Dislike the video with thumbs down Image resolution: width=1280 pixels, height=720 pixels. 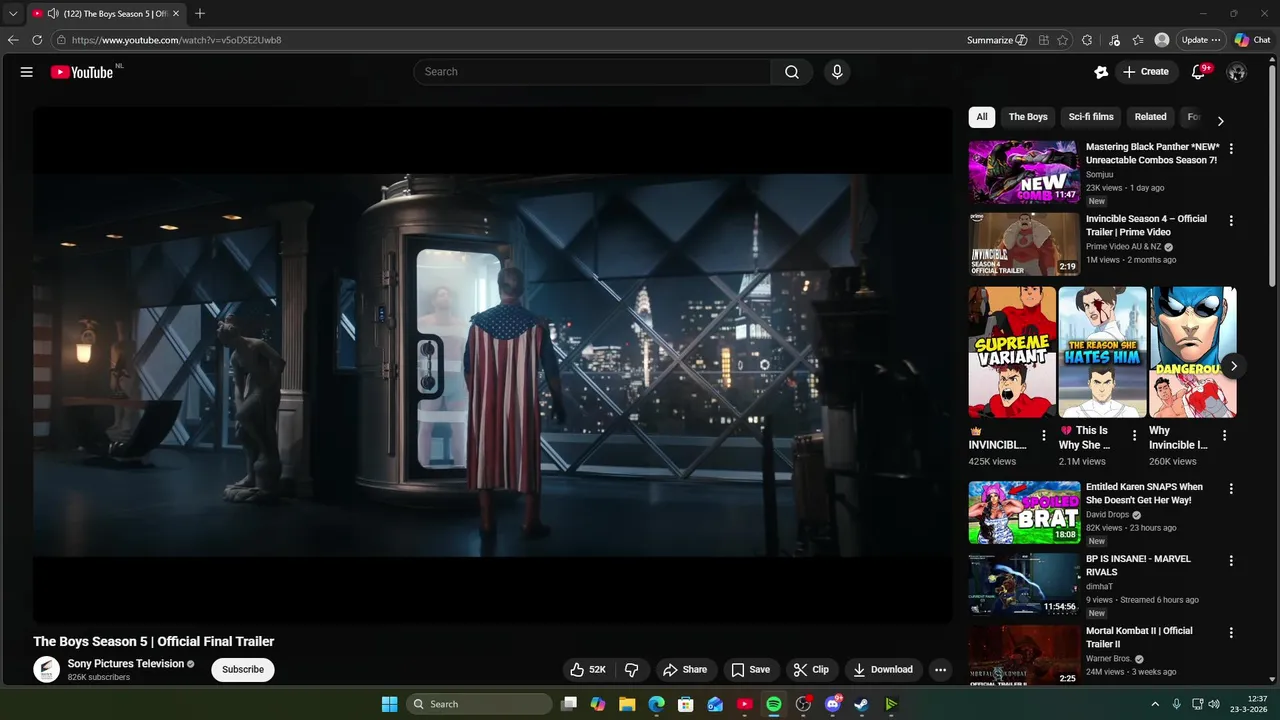[x=632, y=670]
